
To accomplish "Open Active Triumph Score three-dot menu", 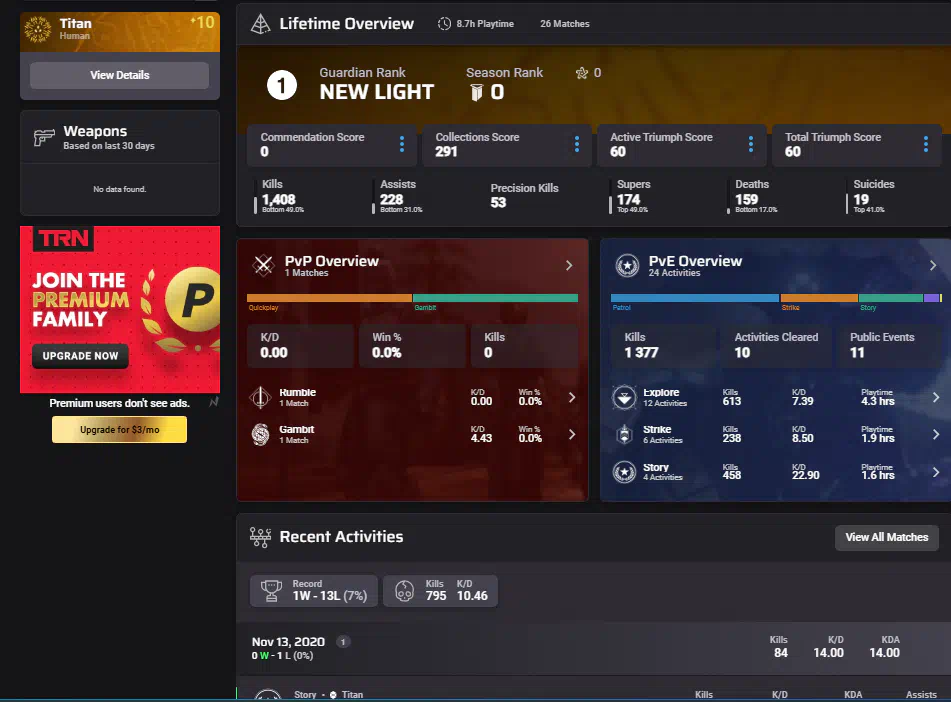I will pos(752,145).
